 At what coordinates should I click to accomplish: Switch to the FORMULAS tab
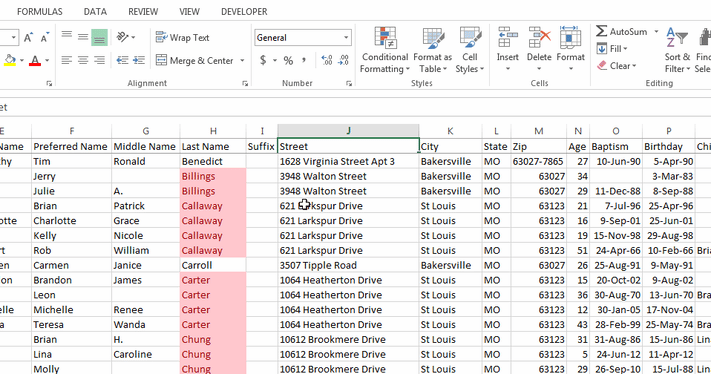(40, 12)
